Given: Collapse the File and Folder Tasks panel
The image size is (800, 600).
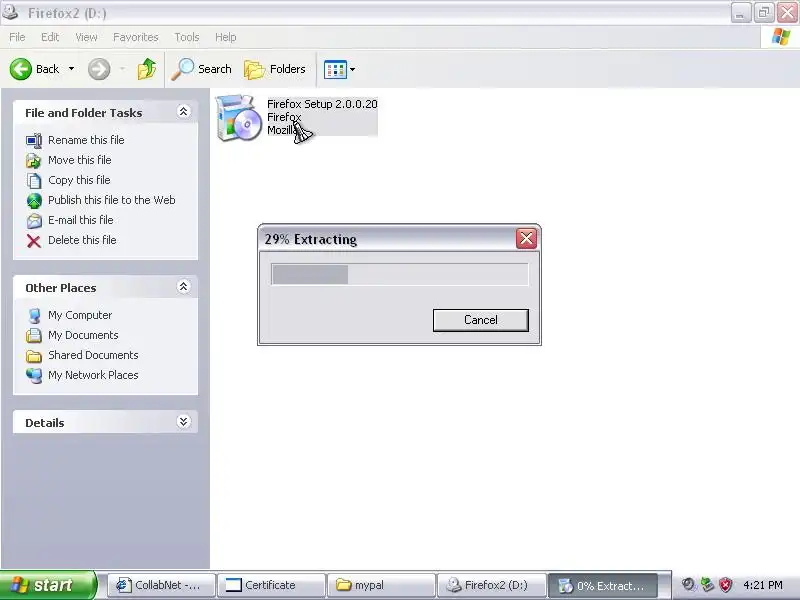Looking at the screenshot, I should 183,112.
